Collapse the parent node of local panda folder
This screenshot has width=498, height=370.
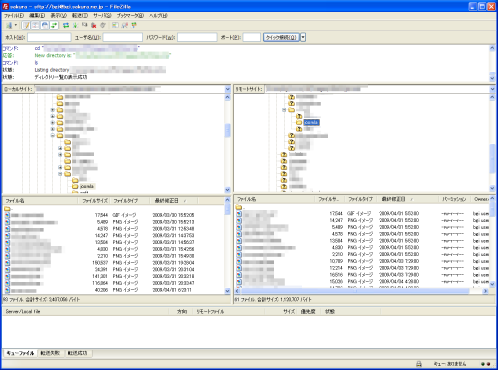60,174
